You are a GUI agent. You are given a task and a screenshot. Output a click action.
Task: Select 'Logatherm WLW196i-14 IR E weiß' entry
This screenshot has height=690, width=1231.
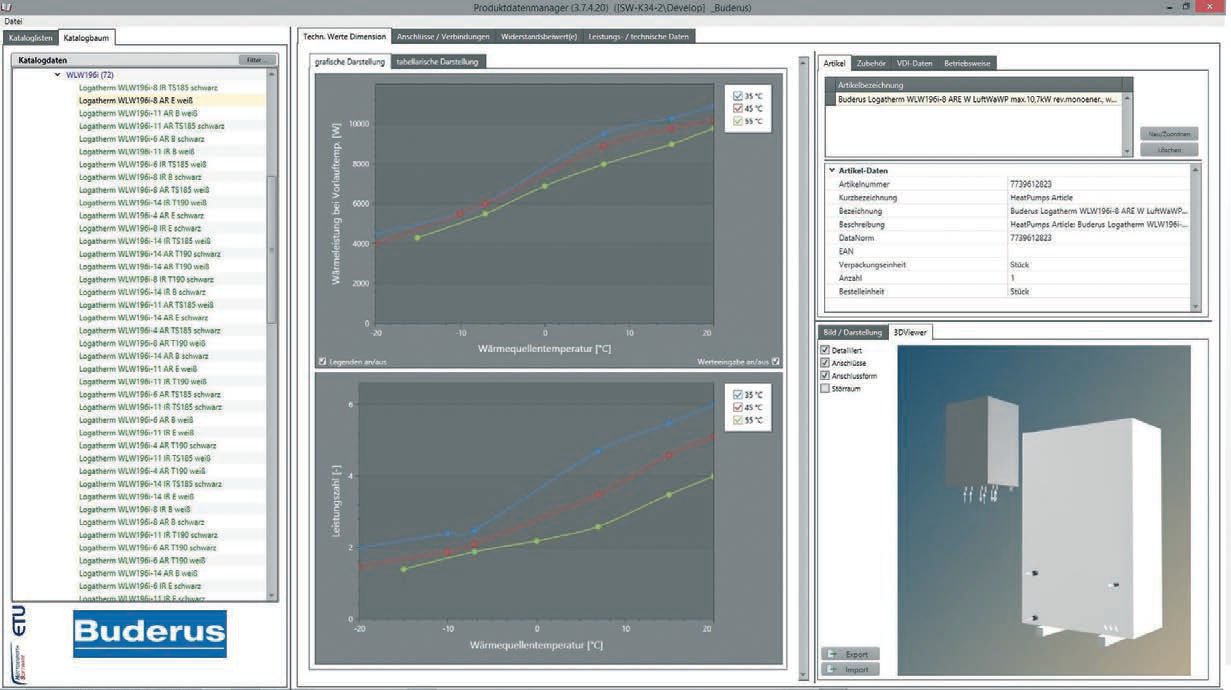click(137, 496)
